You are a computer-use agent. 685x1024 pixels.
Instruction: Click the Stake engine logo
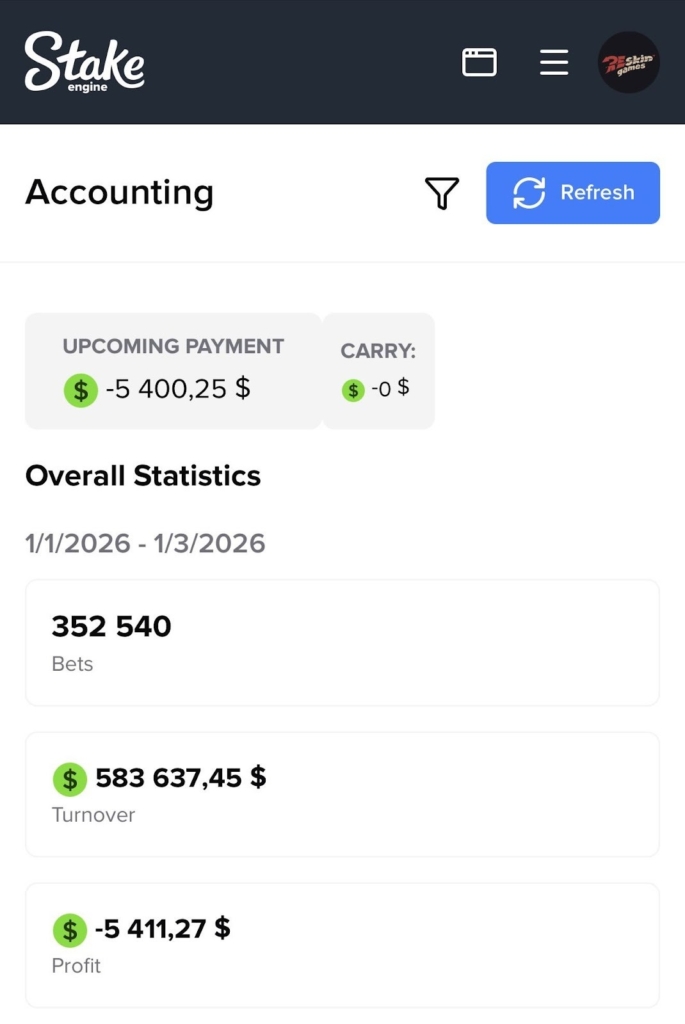[x=85, y=62]
